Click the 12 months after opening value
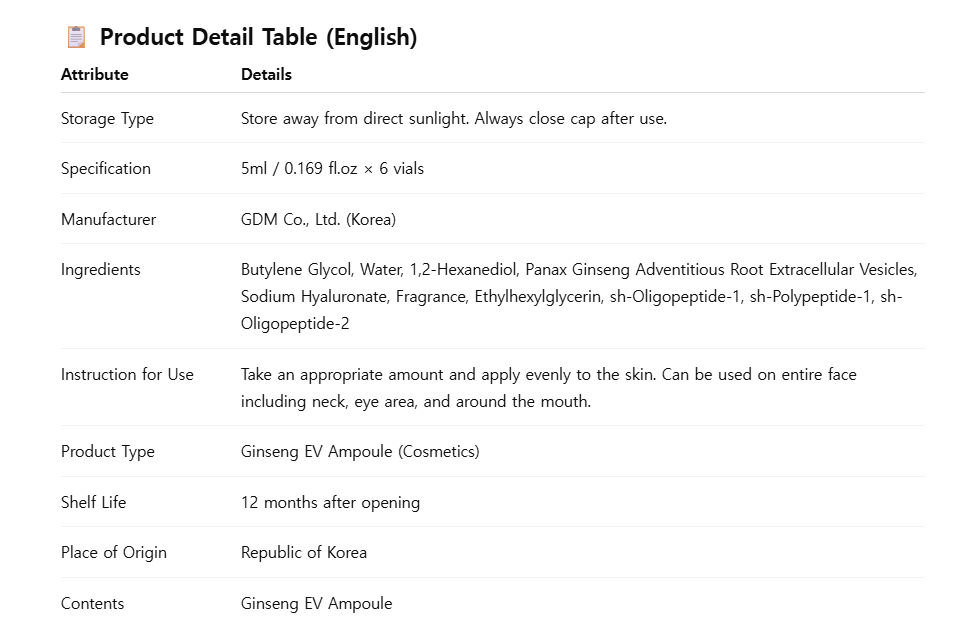979x636 pixels. point(330,502)
